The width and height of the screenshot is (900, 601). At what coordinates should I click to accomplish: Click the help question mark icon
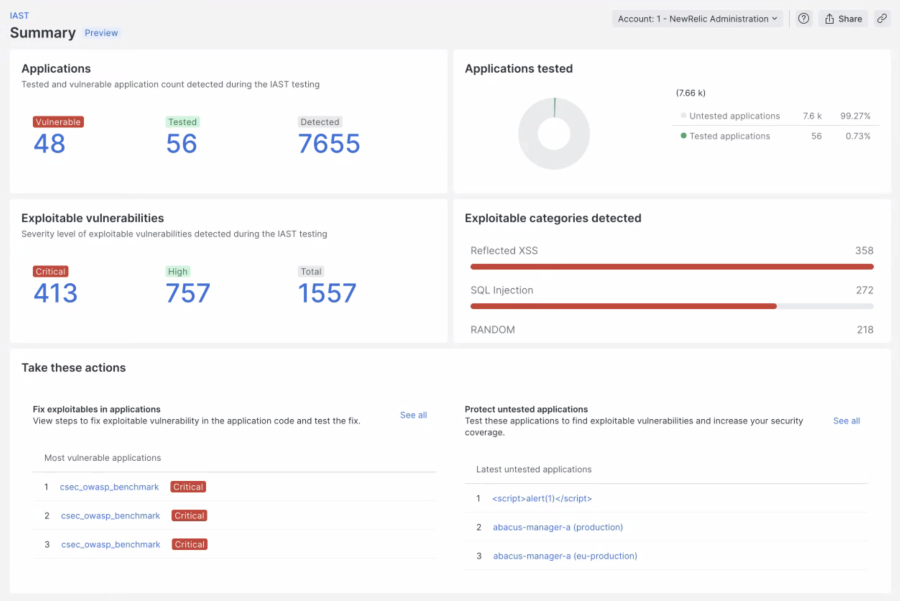803,19
